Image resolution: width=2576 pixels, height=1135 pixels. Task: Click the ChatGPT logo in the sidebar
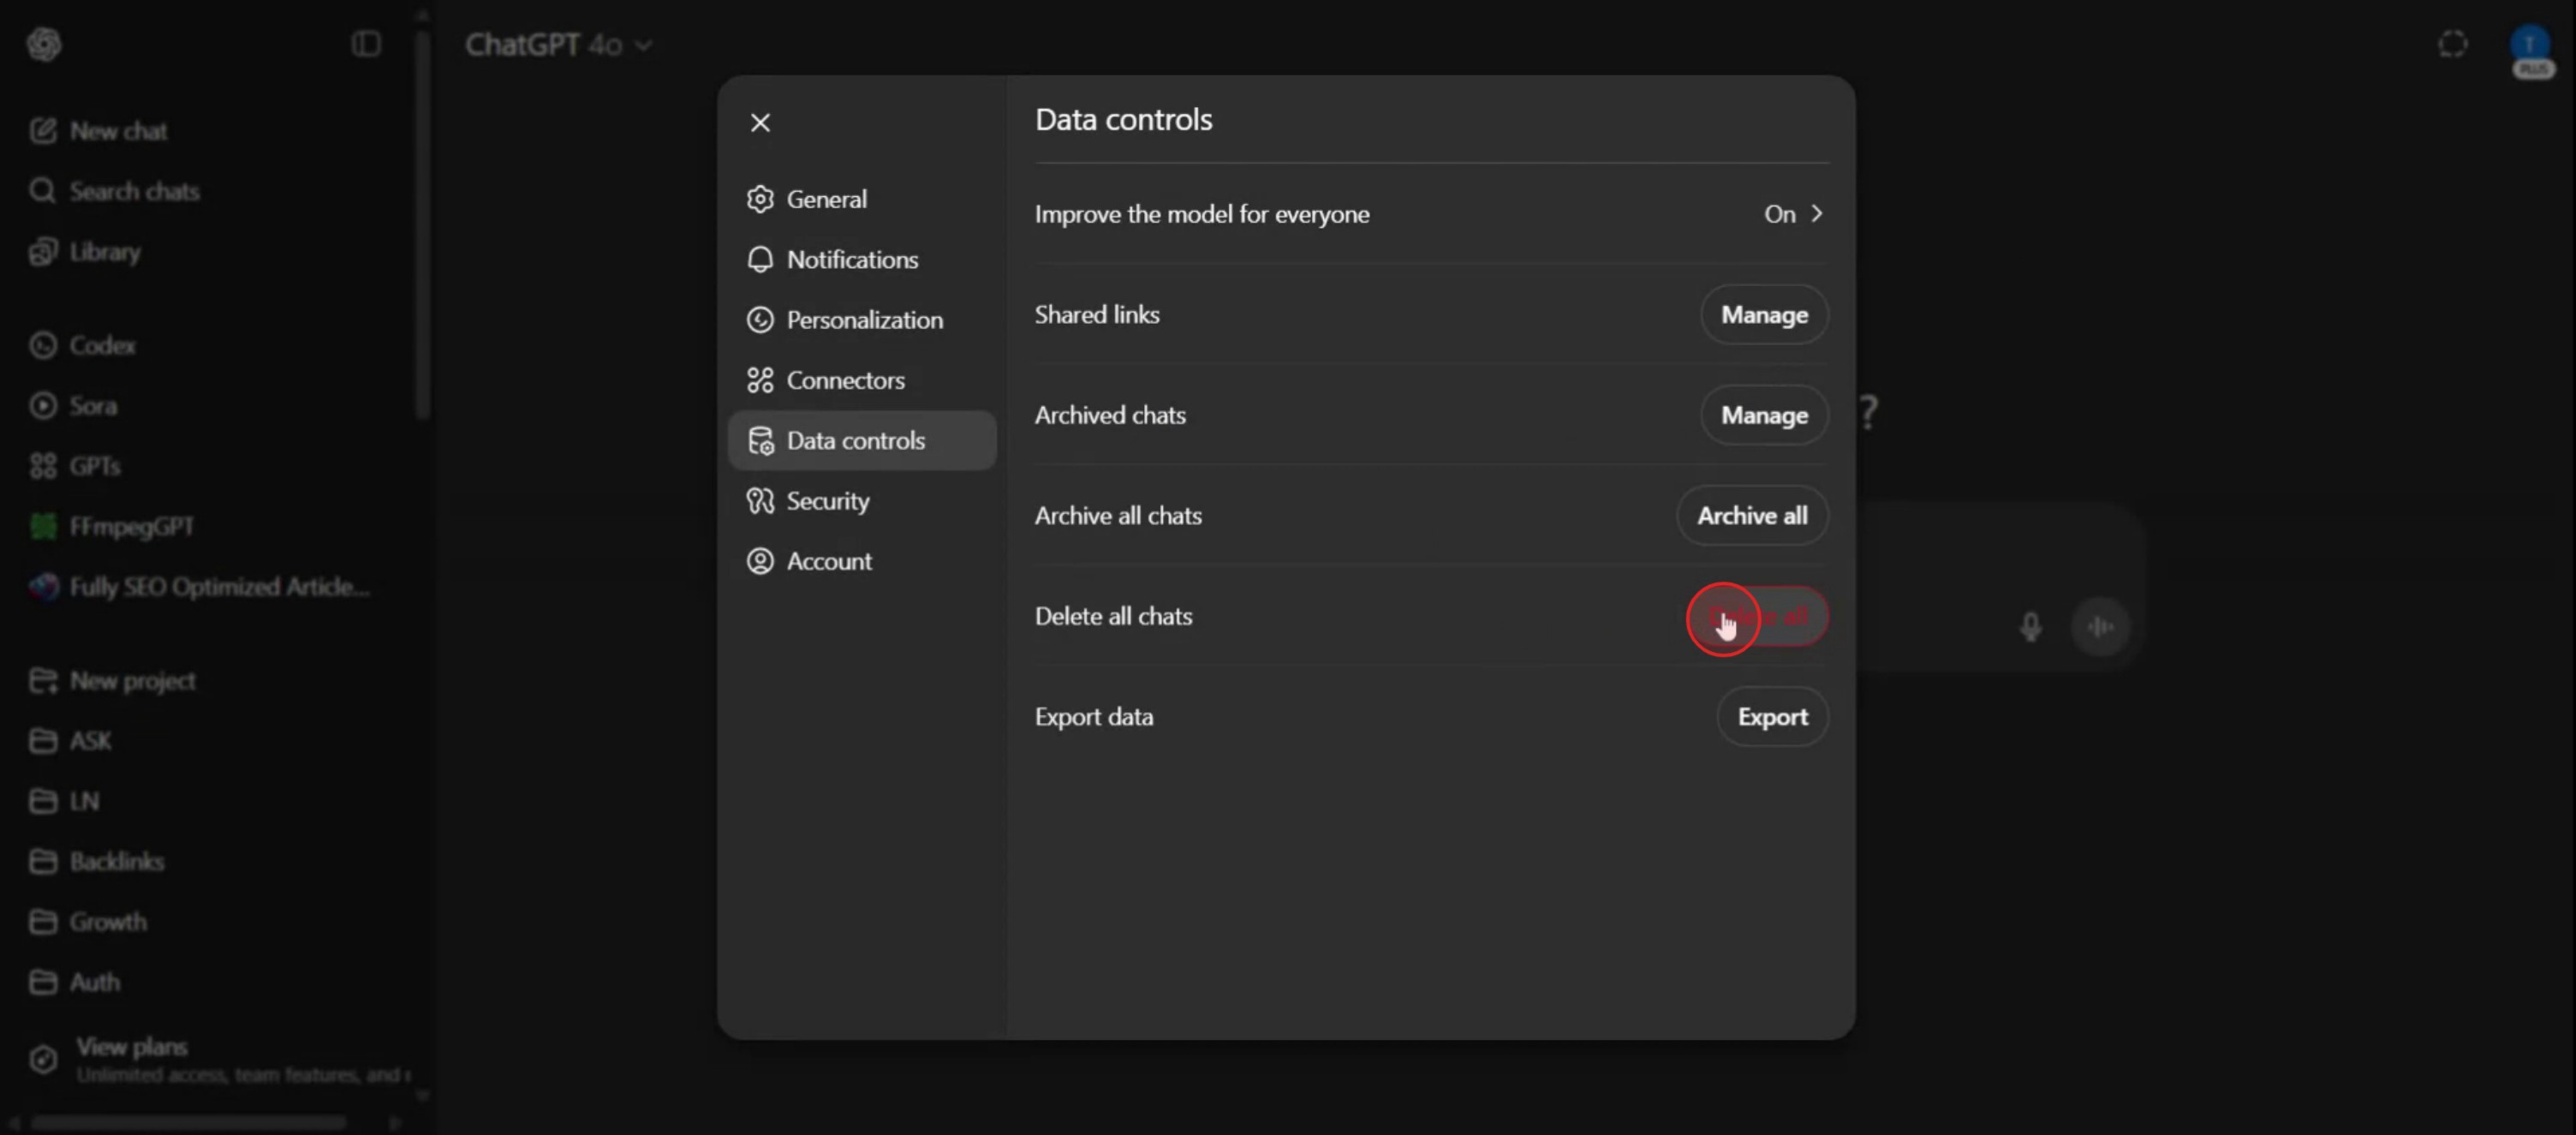pos(44,44)
